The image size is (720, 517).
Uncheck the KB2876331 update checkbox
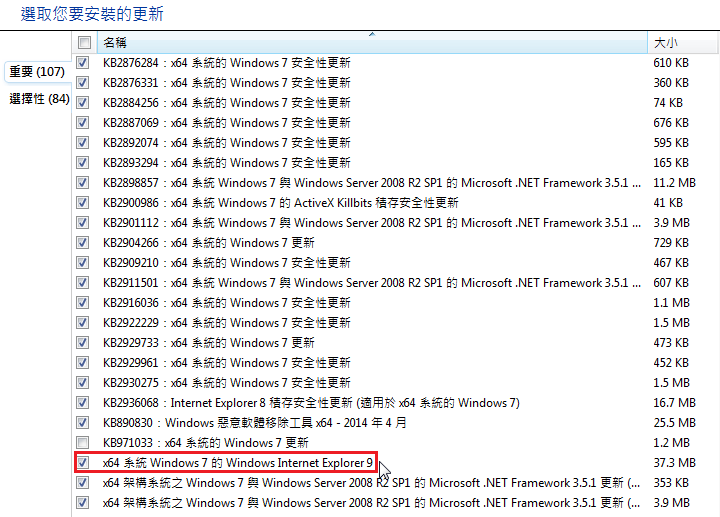click(83, 83)
